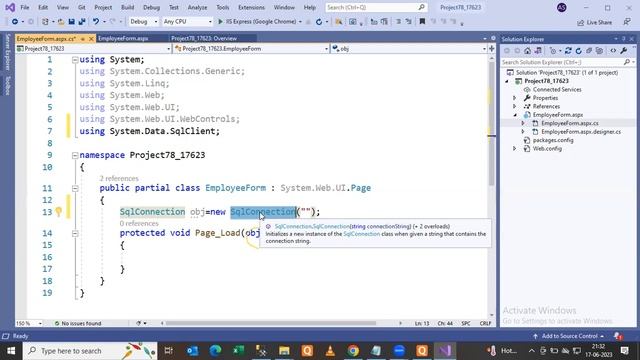
Task: Click the Navigate Backward toolbar icon
Action: pos(15,22)
